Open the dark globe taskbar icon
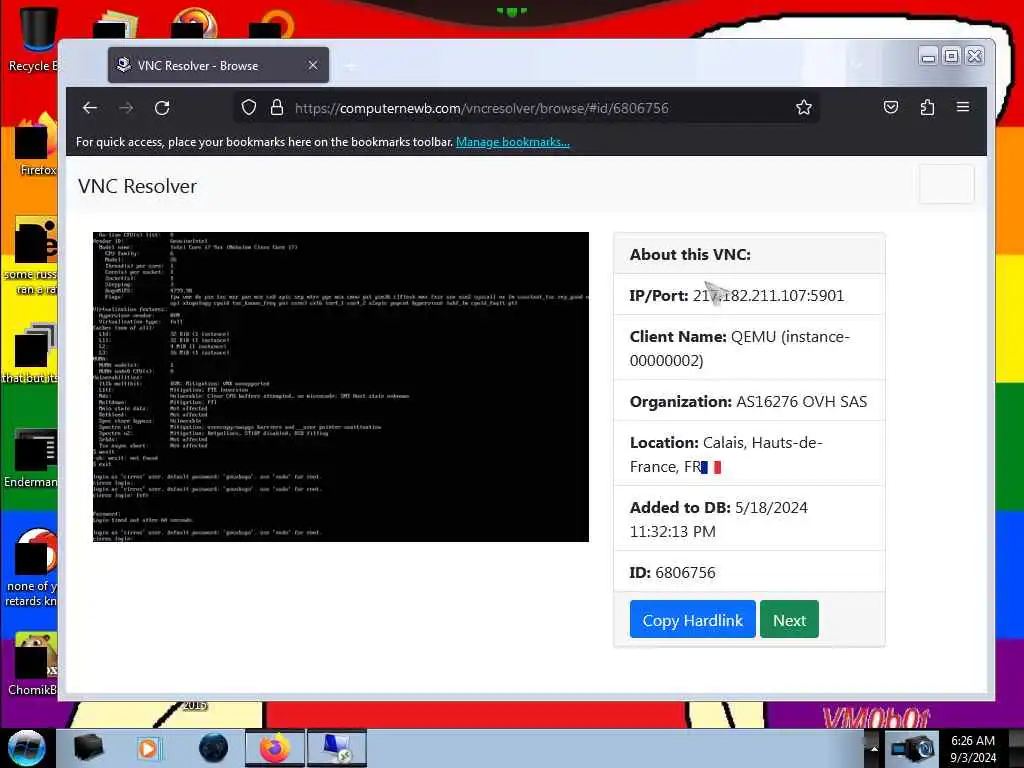Viewport: 1024px width, 768px height. [x=213, y=748]
